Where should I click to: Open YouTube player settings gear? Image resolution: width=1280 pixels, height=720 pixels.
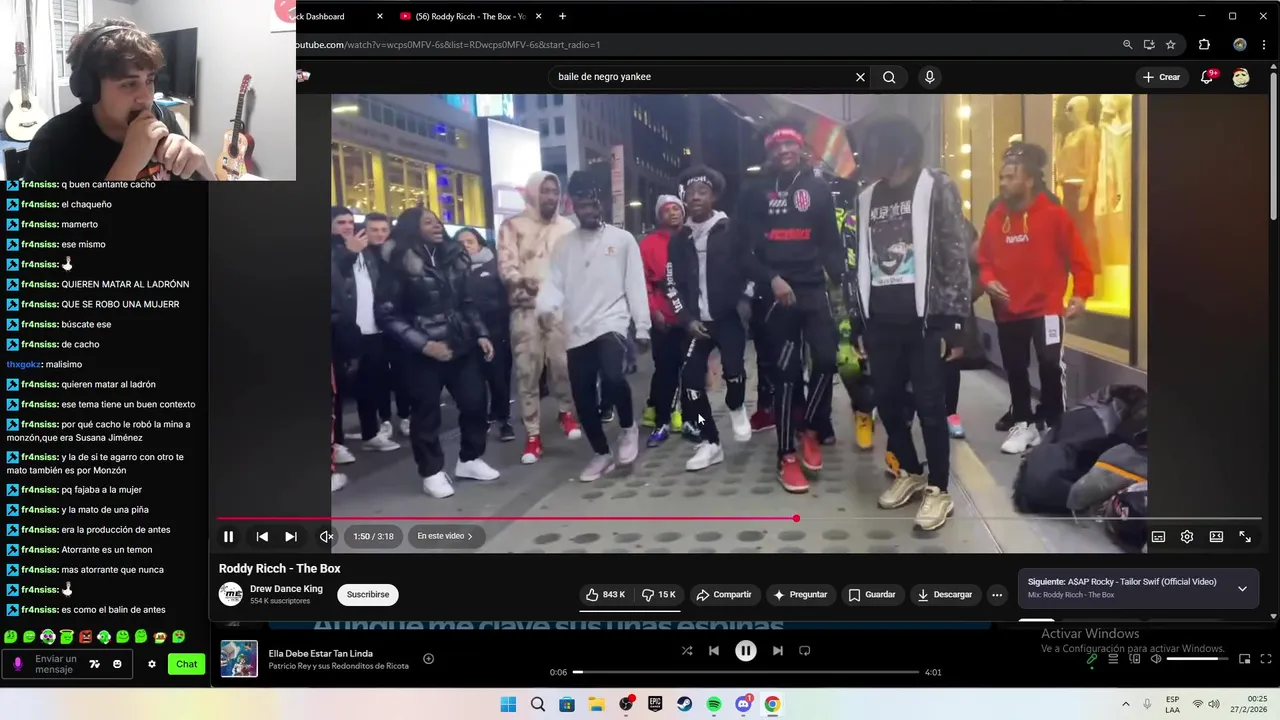coord(1187,537)
